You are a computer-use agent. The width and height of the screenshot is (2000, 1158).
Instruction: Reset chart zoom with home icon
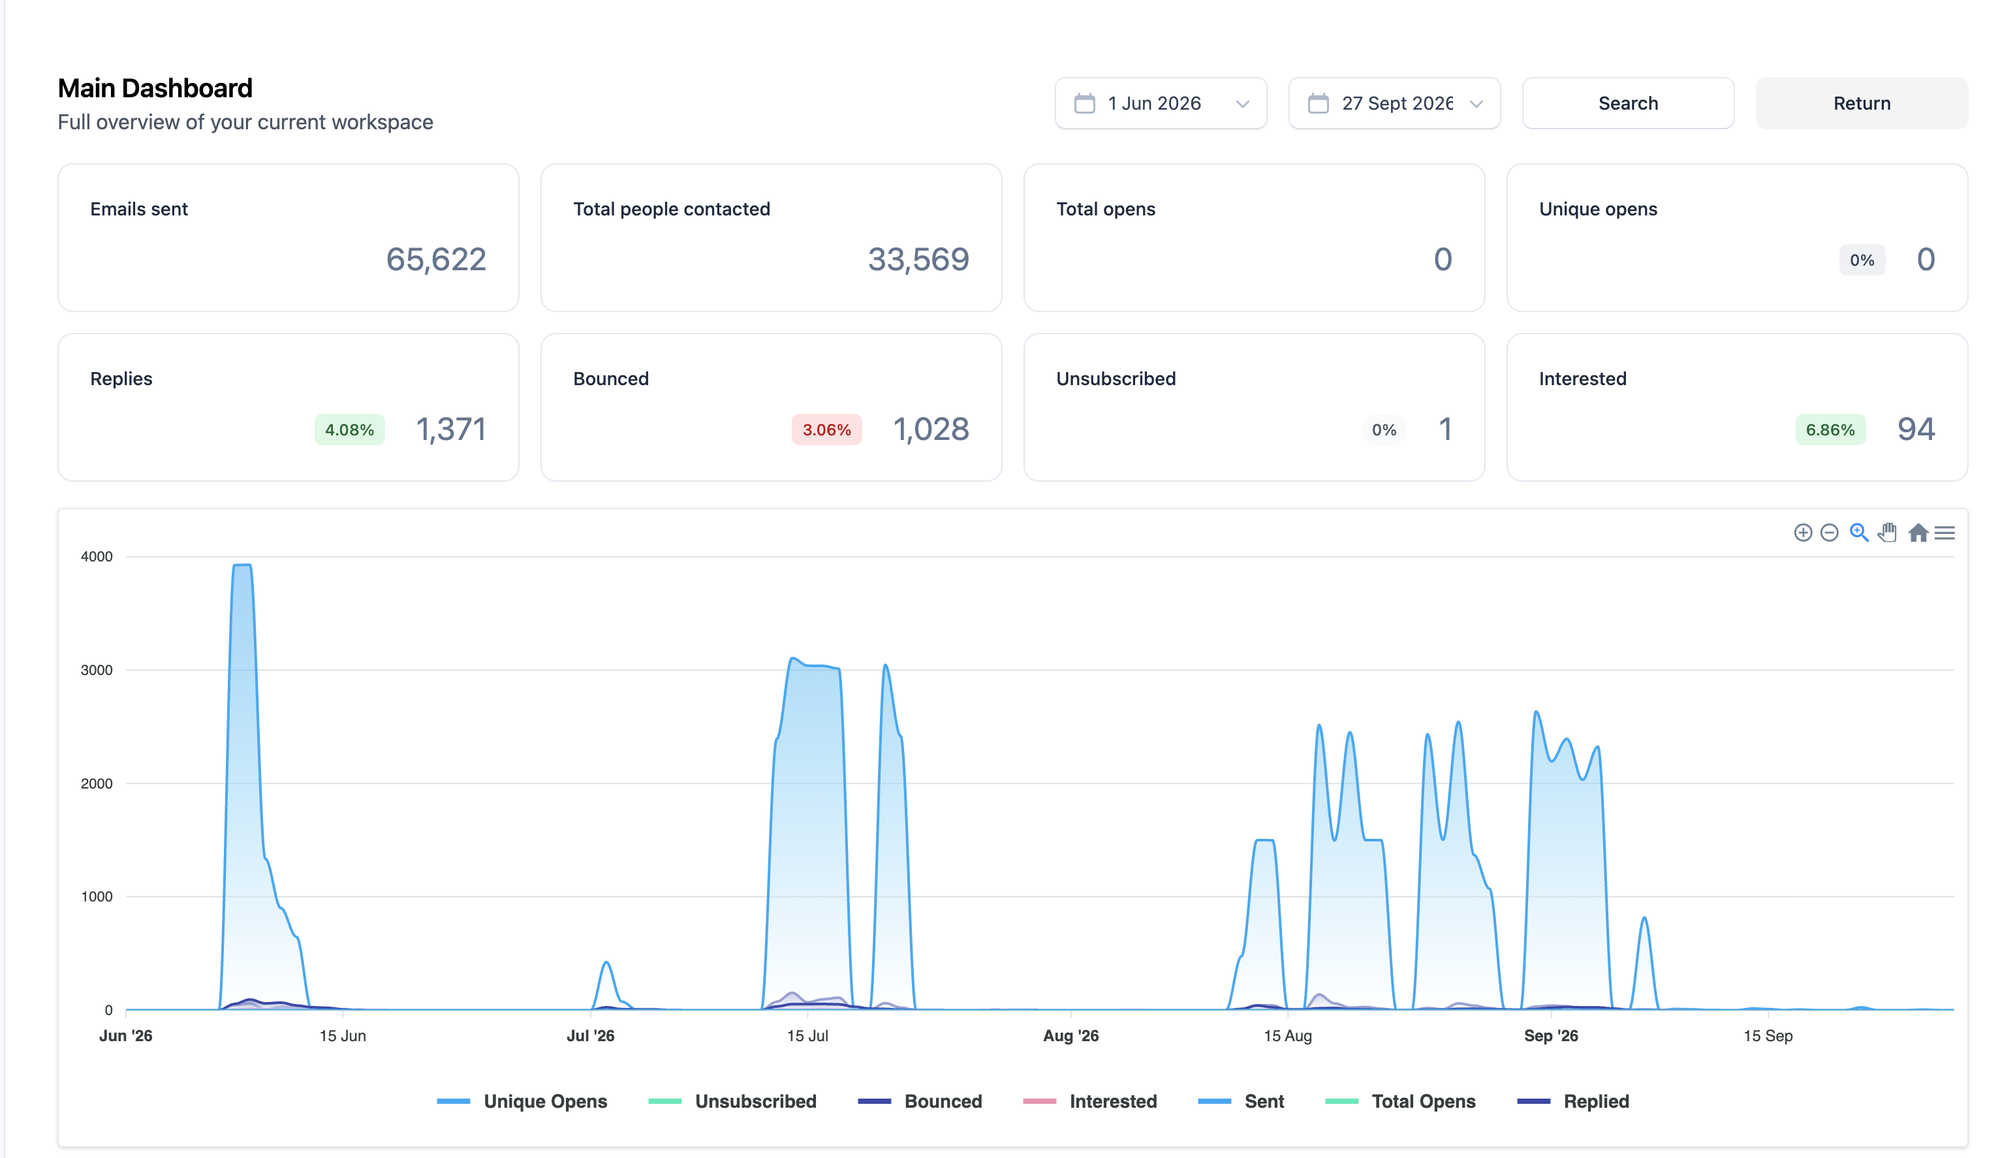[1917, 533]
